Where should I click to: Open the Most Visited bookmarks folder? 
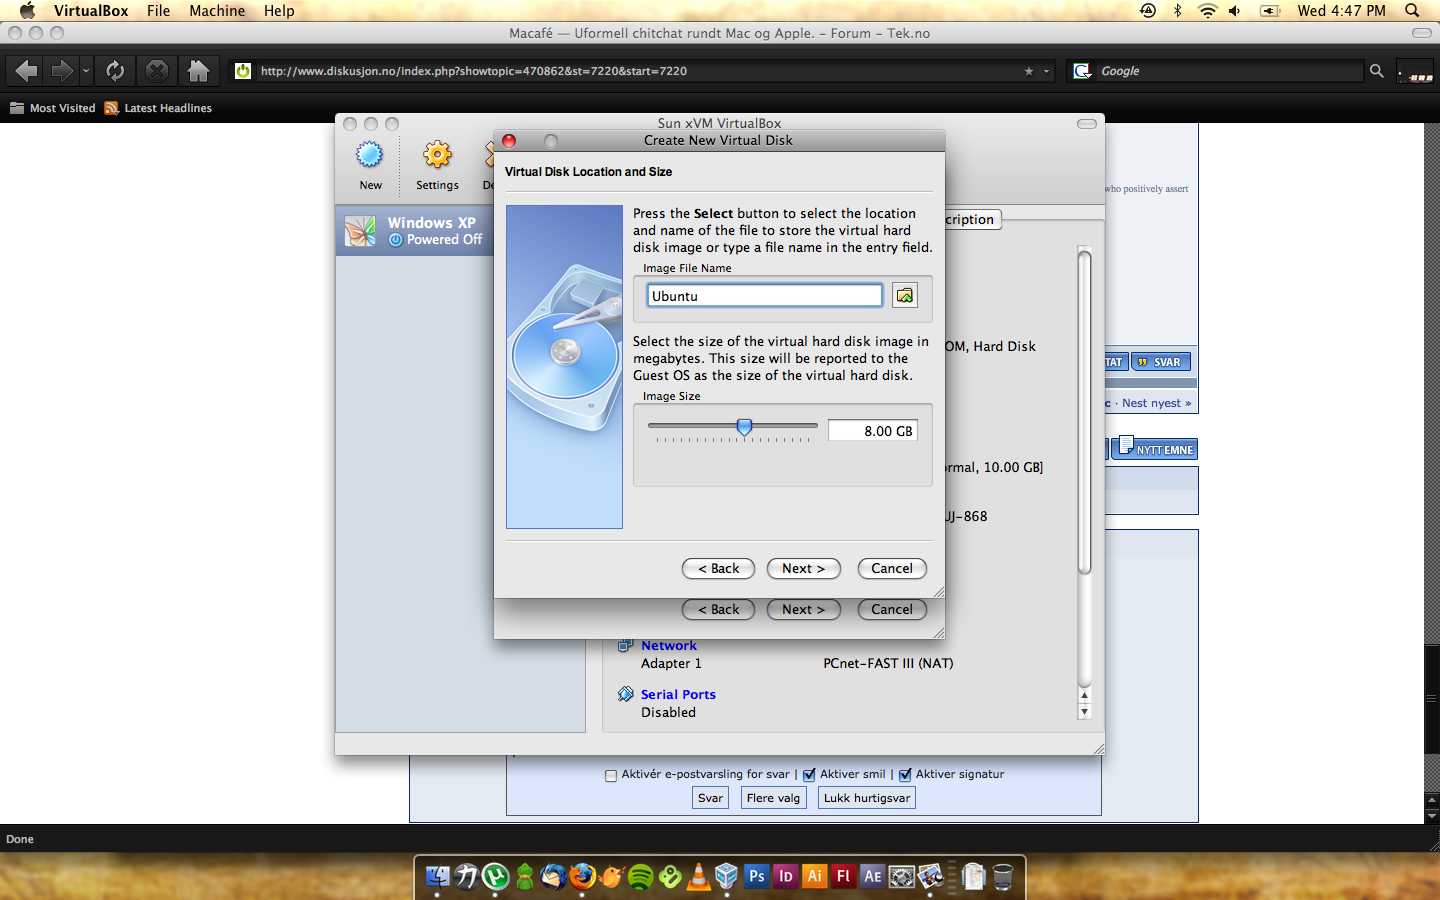pyautogui.click(x=53, y=108)
